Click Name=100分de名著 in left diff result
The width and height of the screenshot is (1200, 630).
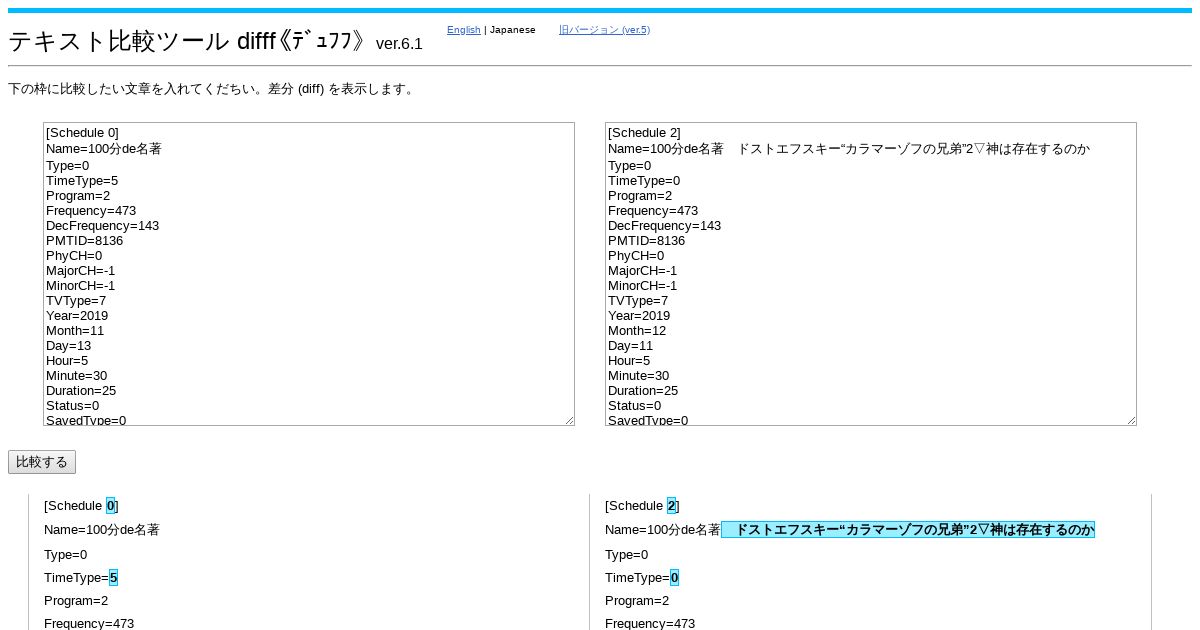(102, 530)
